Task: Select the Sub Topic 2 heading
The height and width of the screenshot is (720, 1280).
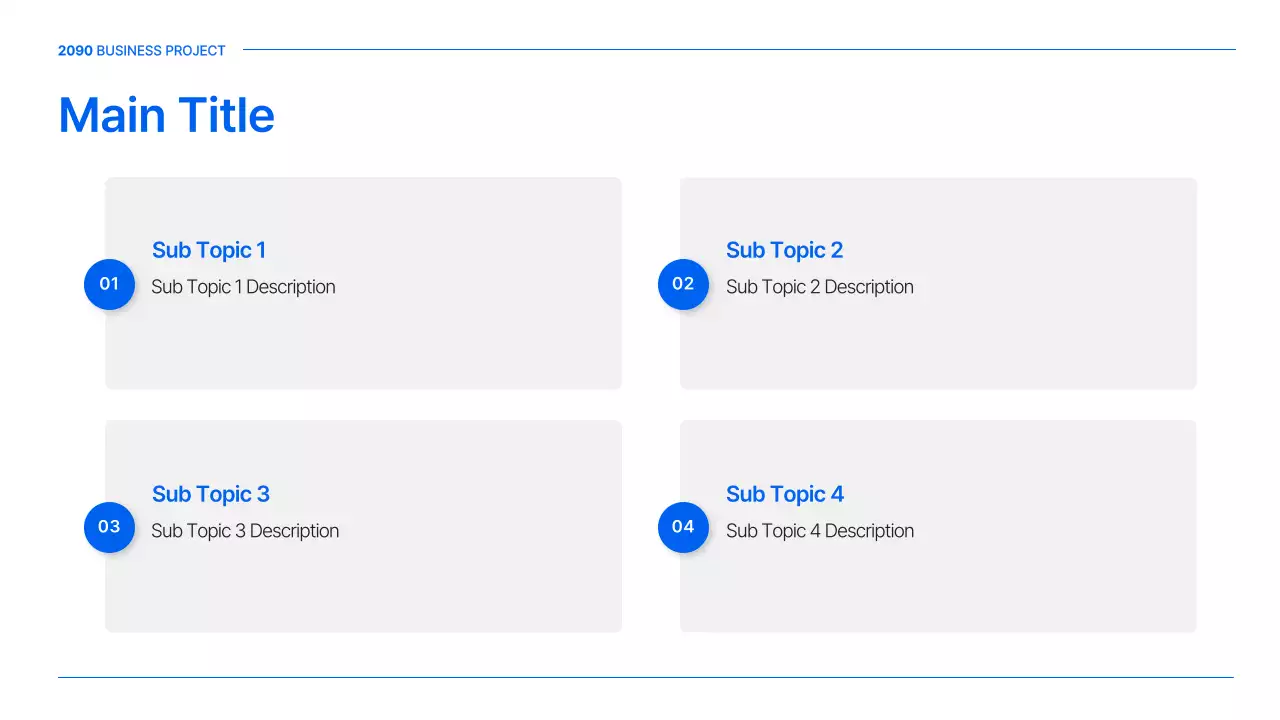Action: [784, 250]
